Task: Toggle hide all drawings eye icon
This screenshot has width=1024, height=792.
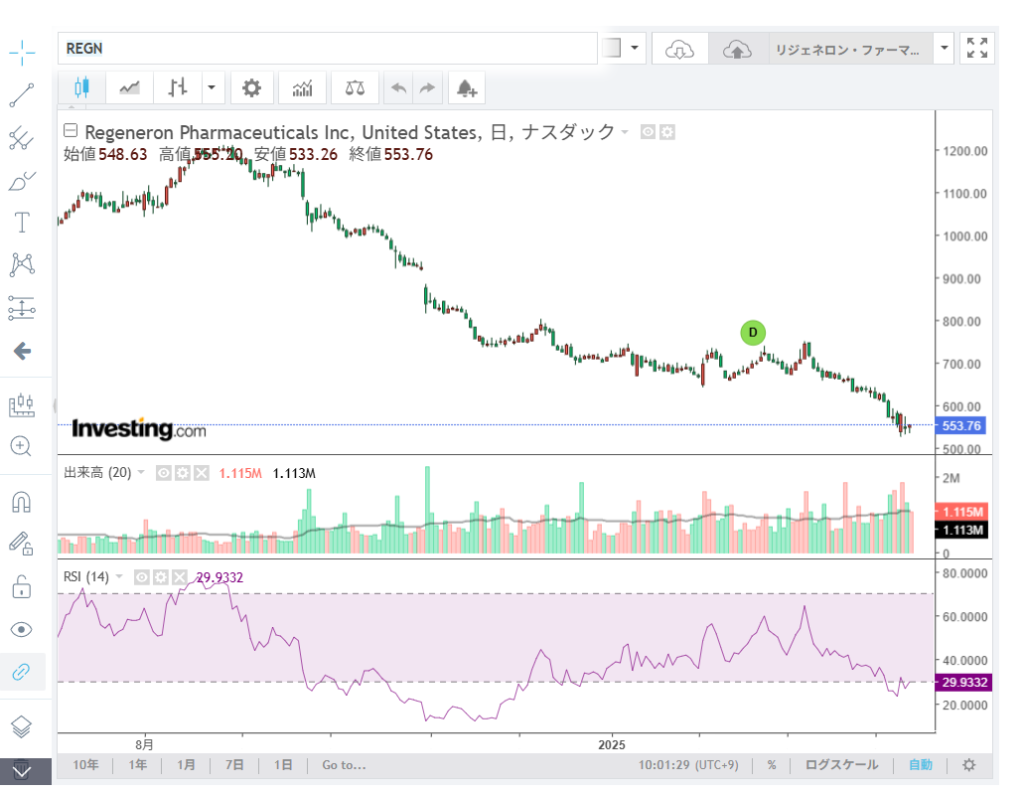Action: tap(22, 629)
